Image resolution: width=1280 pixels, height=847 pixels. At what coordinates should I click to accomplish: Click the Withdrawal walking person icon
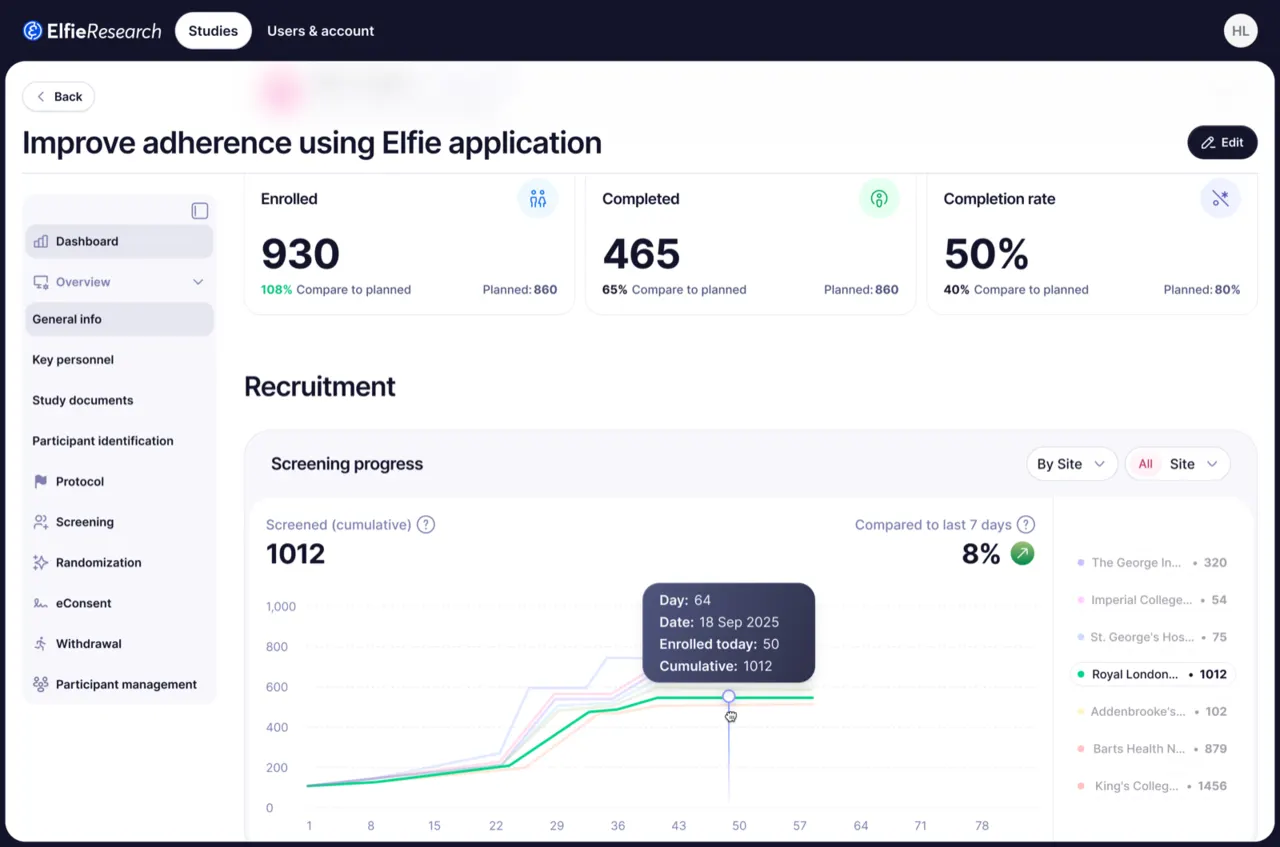[x=41, y=644]
